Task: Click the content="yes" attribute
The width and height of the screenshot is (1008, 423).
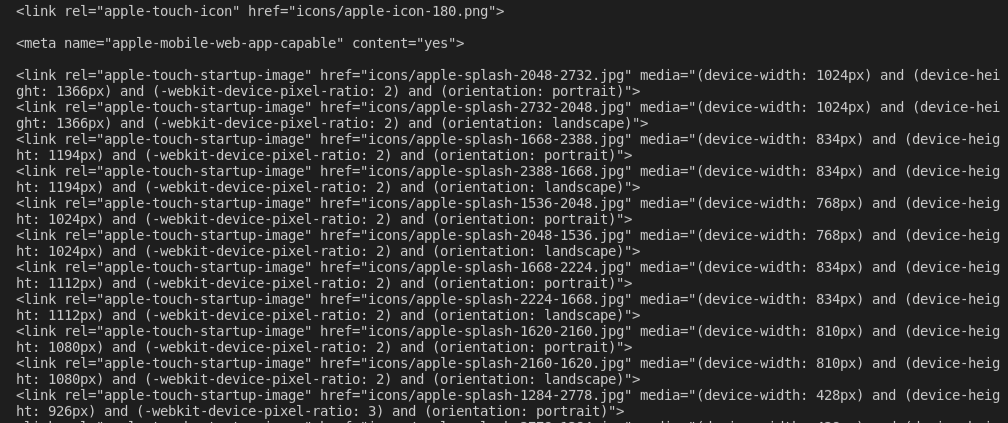Action: tap(404, 43)
